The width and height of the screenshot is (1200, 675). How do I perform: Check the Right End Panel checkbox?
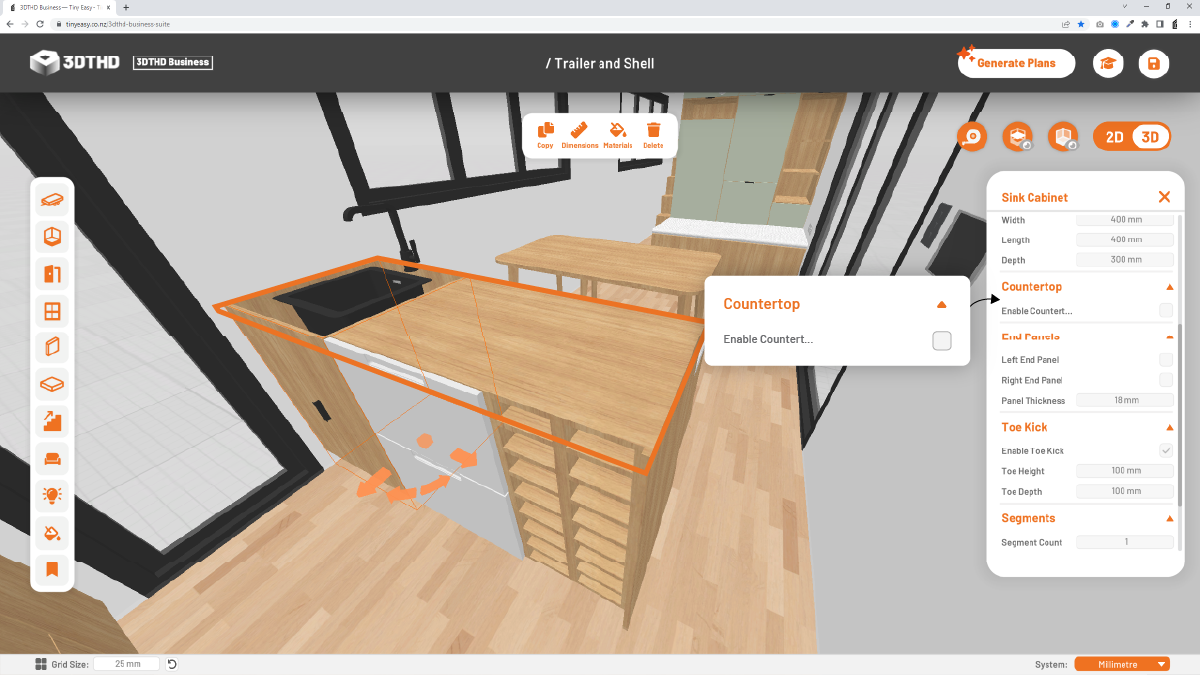coord(1166,380)
